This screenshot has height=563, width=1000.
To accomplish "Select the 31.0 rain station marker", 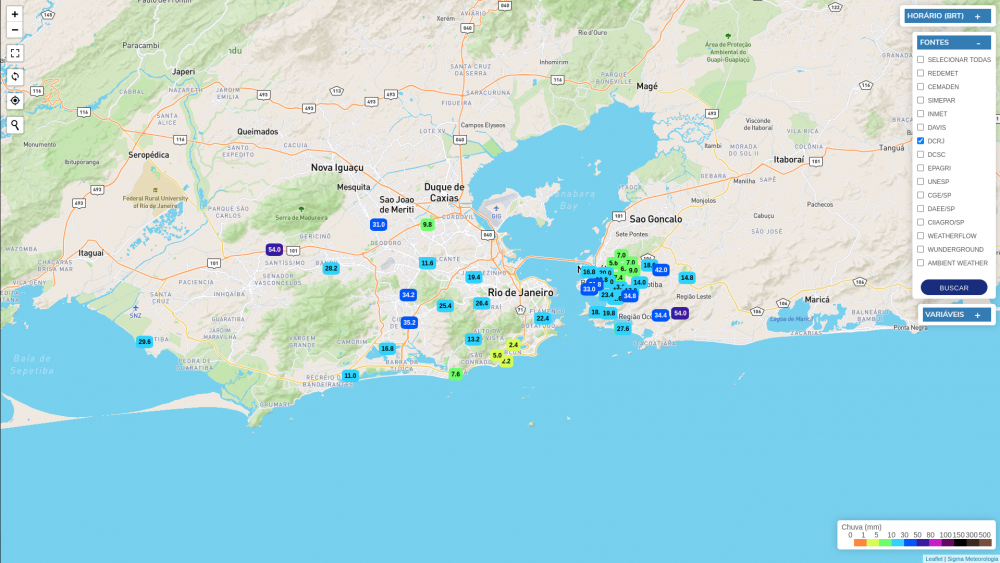I will [x=379, y=224].
